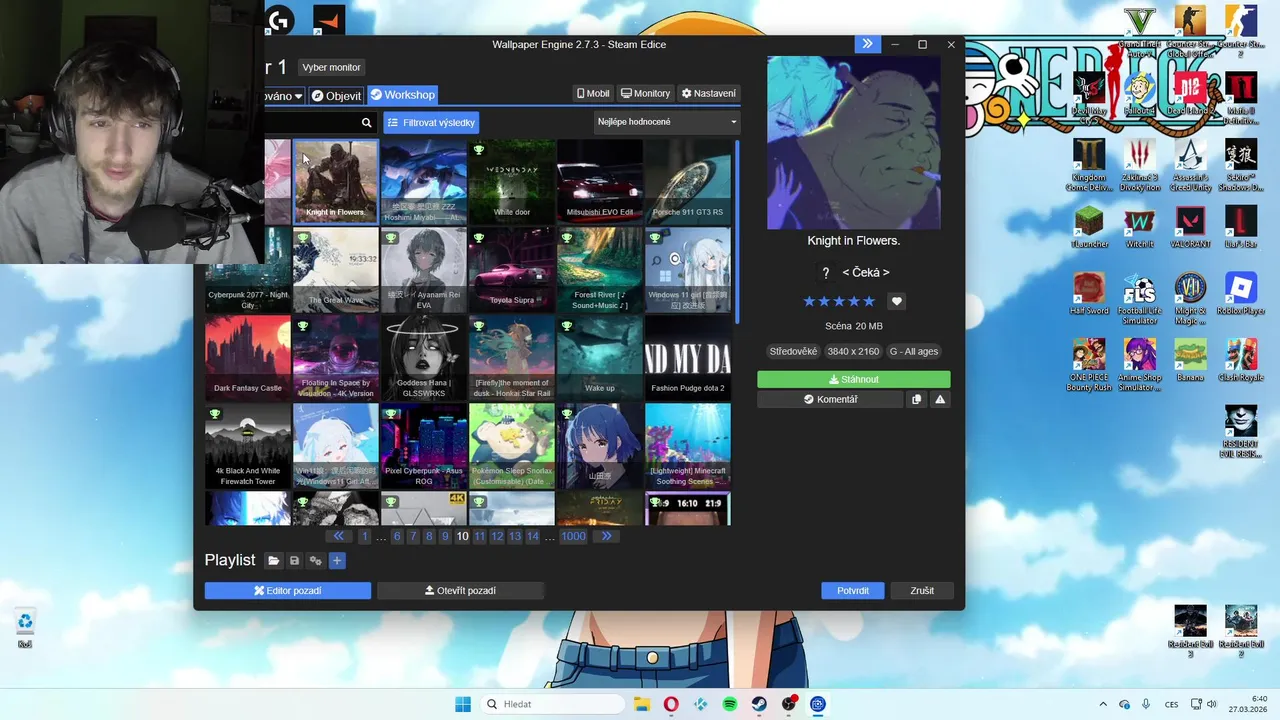Open the Mobil section

pyautogui.click(x=593, y=93)
